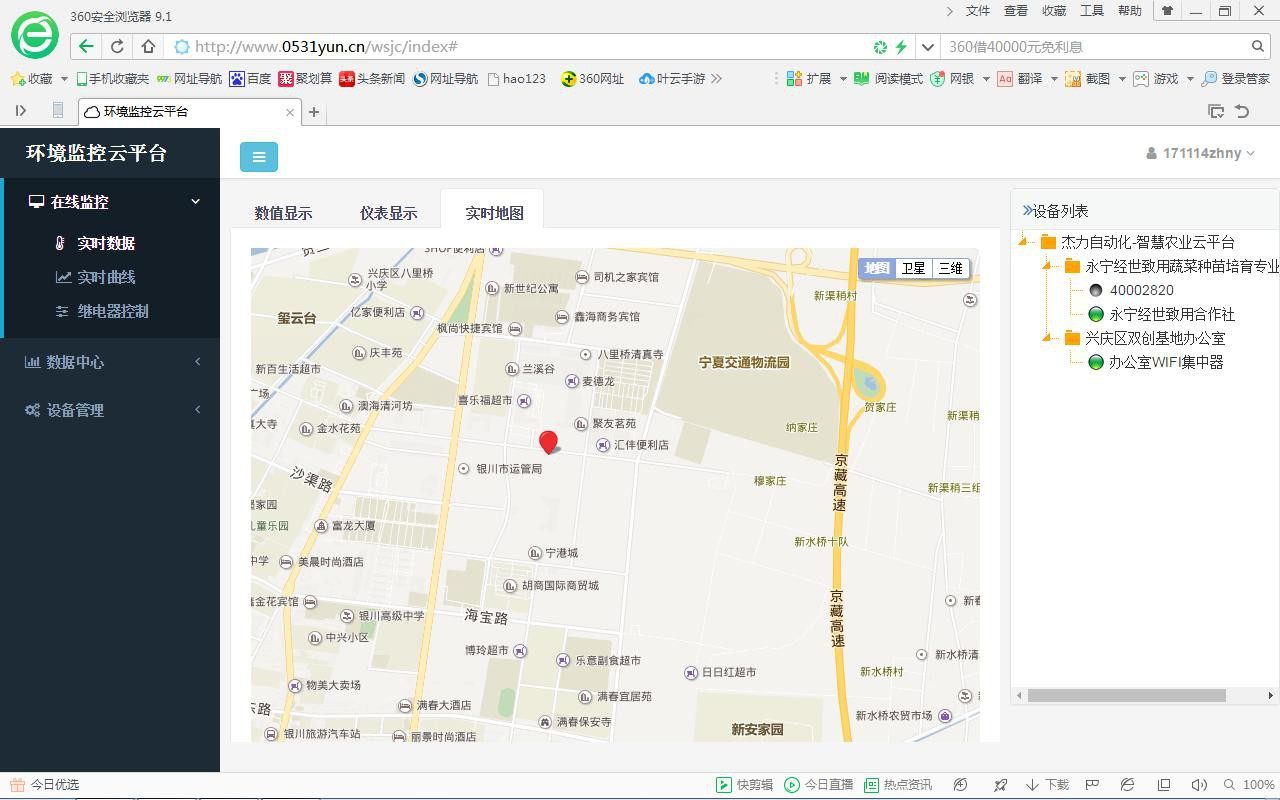Image resolution: width=1280 pixels, height=800 pixels.
Task: Switch to the 数值显示 tab
Action: [x=283, y=213]
